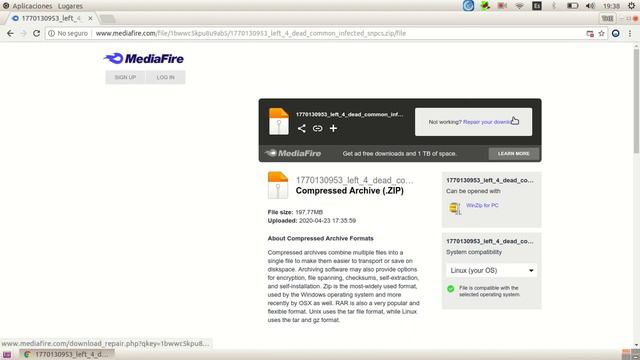640x360 pixels.
Task: Click the MediaFire logo in the ad banner
Action: pyautogui.click(x=293, y=153)
